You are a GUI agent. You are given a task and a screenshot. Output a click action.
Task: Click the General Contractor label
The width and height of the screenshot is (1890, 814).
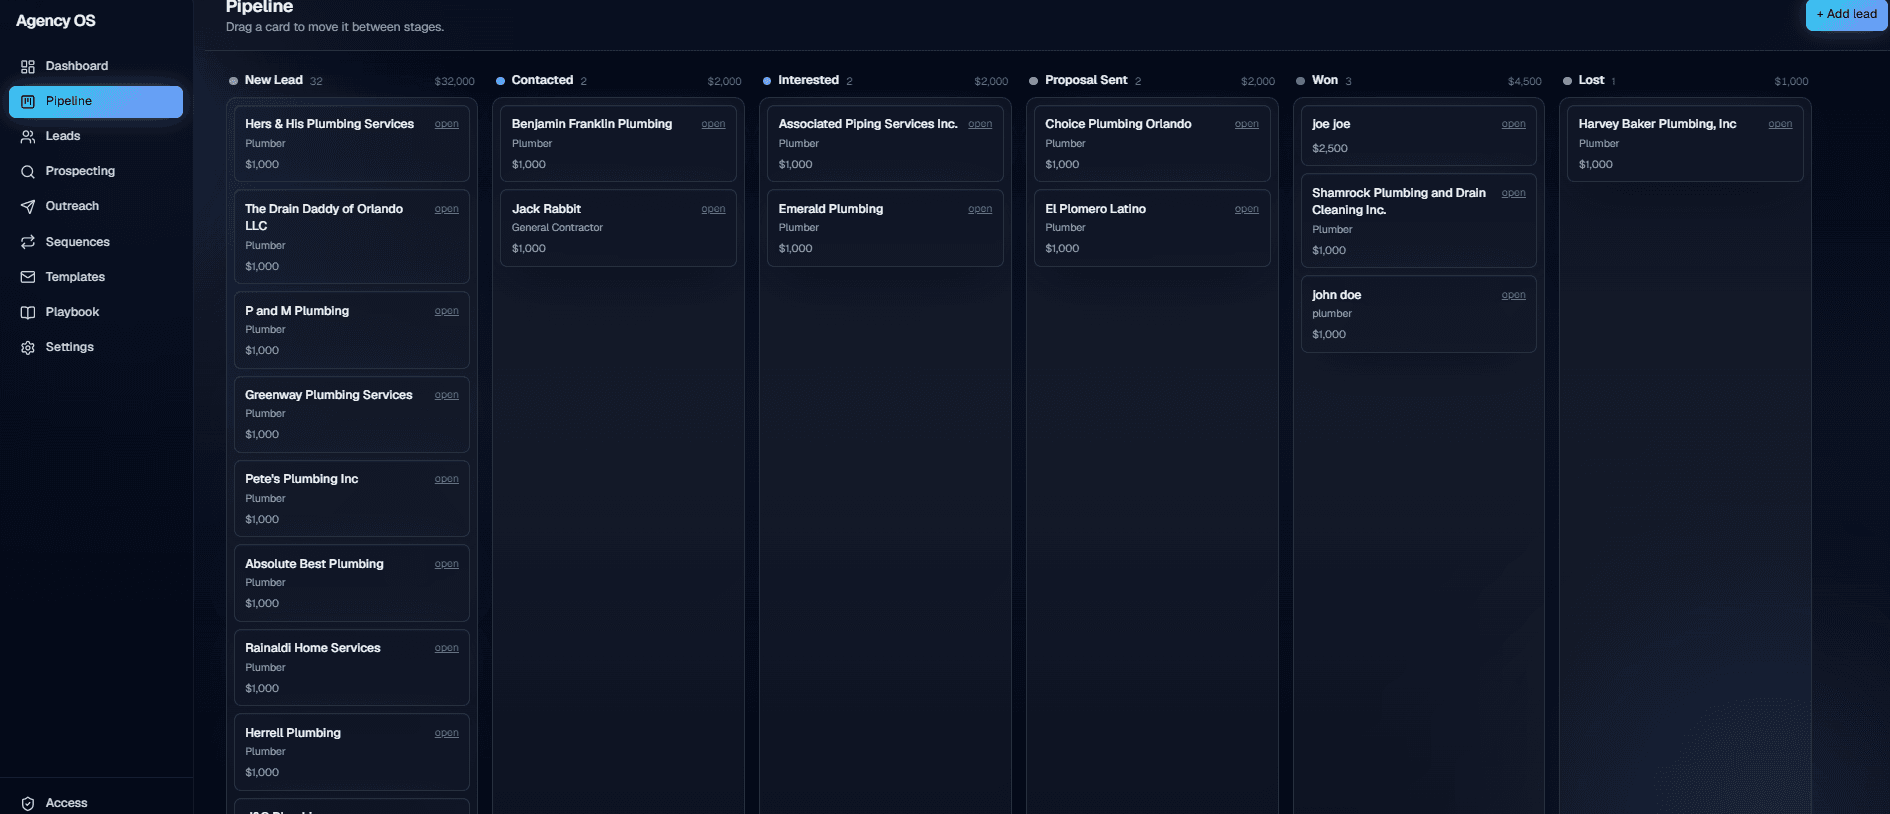coord(557,228)
